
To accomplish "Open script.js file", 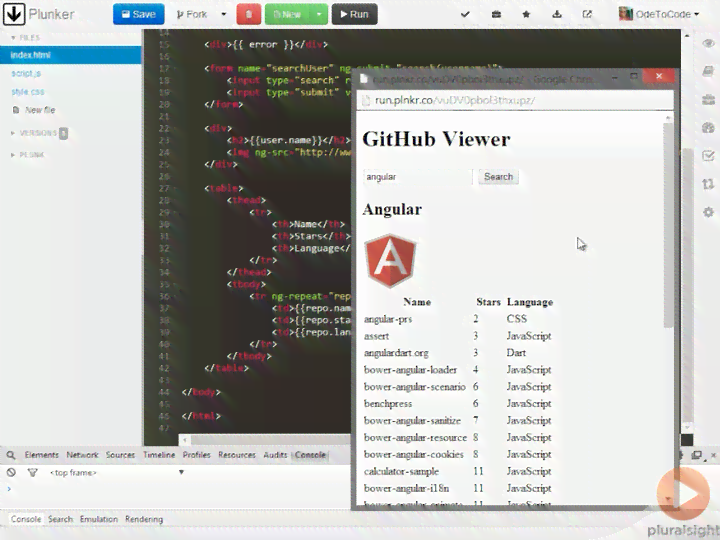I will pos(26,73).
